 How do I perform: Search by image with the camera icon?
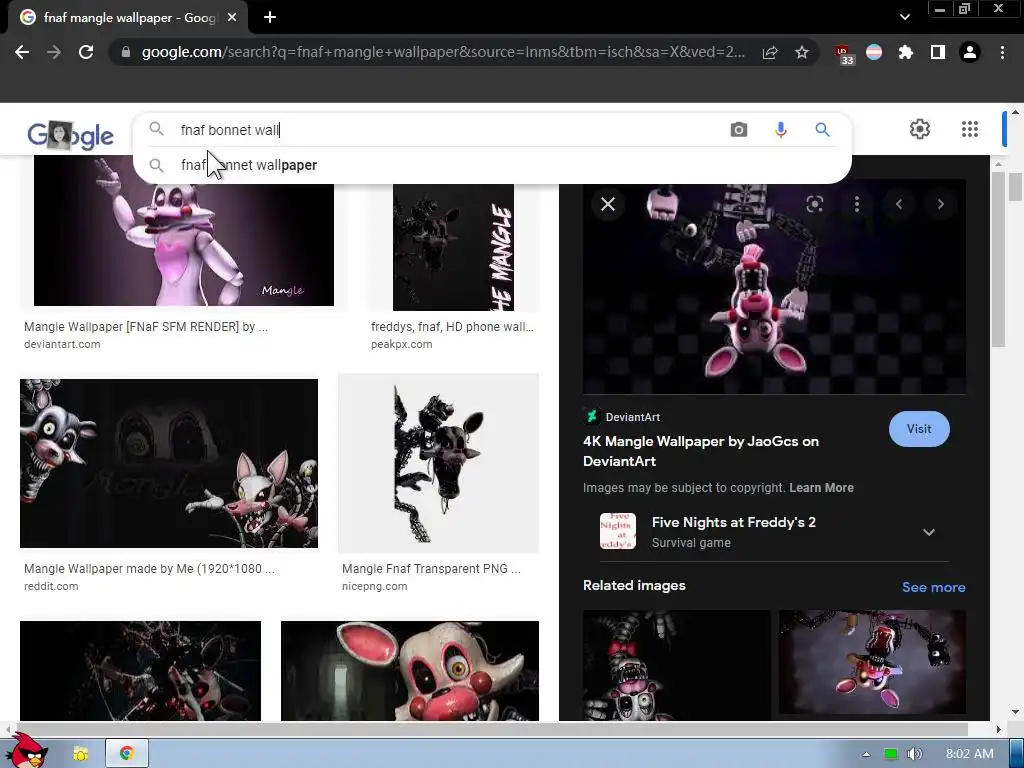tap(739, 130)
